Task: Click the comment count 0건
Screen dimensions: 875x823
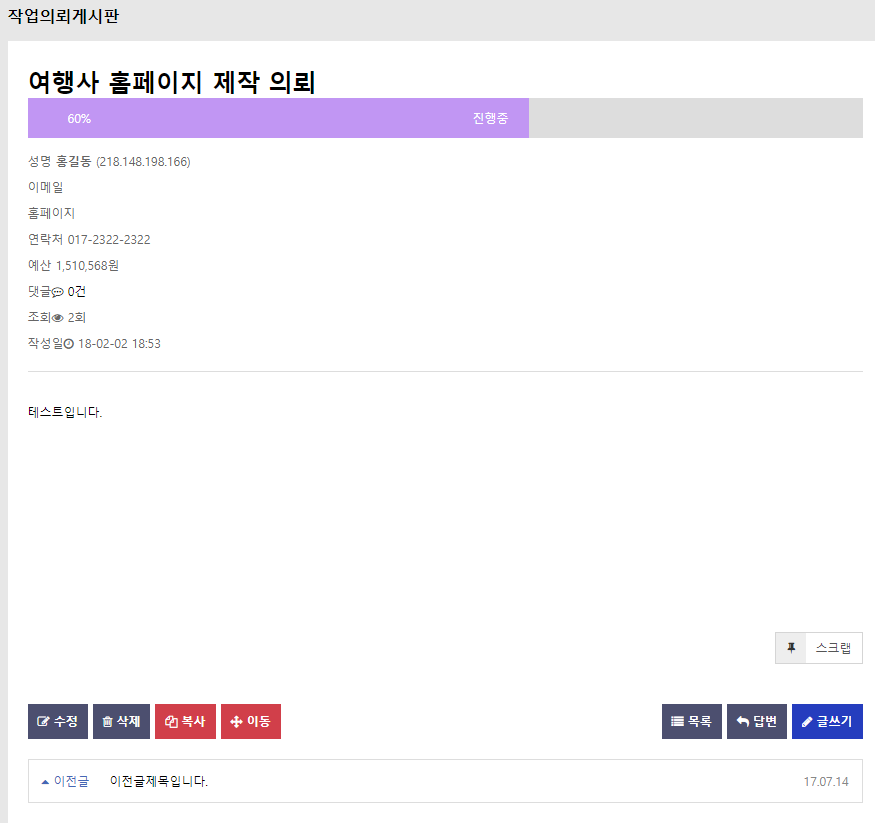Action: [x=76, y=291]
